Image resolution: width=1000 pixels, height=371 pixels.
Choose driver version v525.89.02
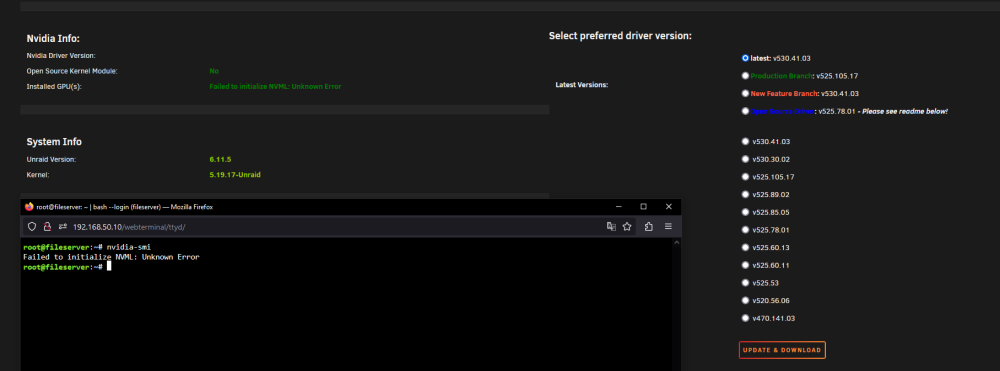coord(745,194)
